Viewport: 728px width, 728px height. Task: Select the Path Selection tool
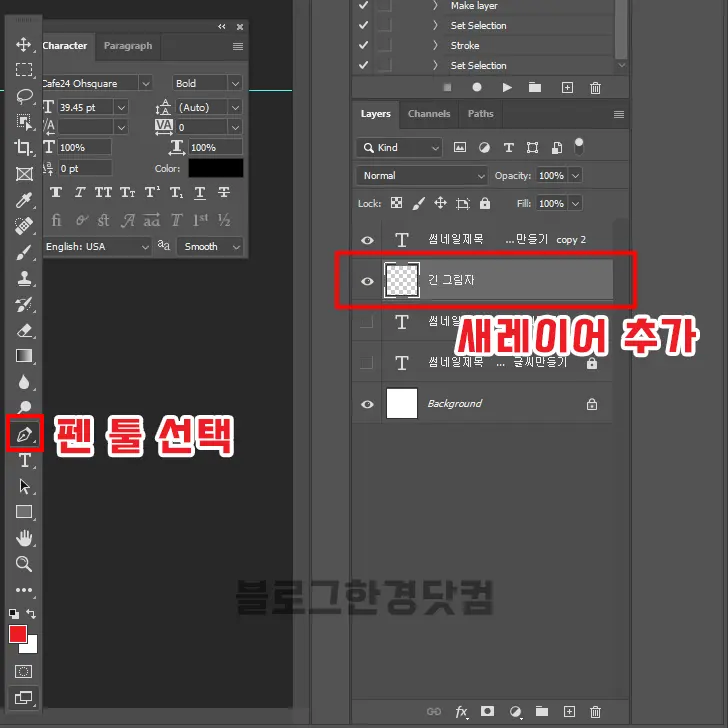[x=24, y=486]
